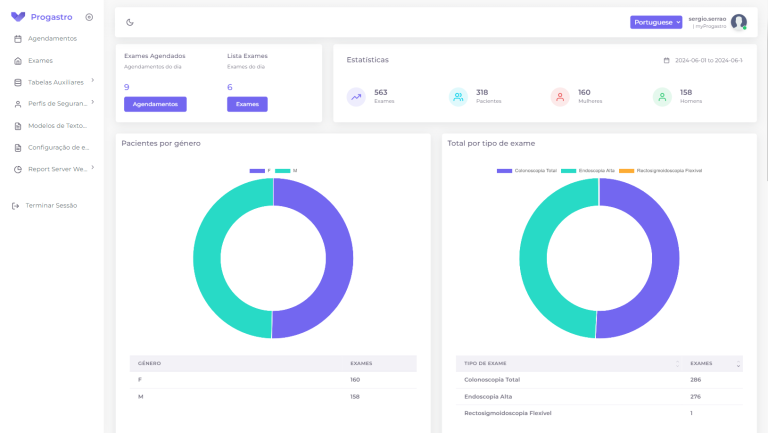Toggle Endoscopia Alta legend swatch

click(x=569, y=171)
